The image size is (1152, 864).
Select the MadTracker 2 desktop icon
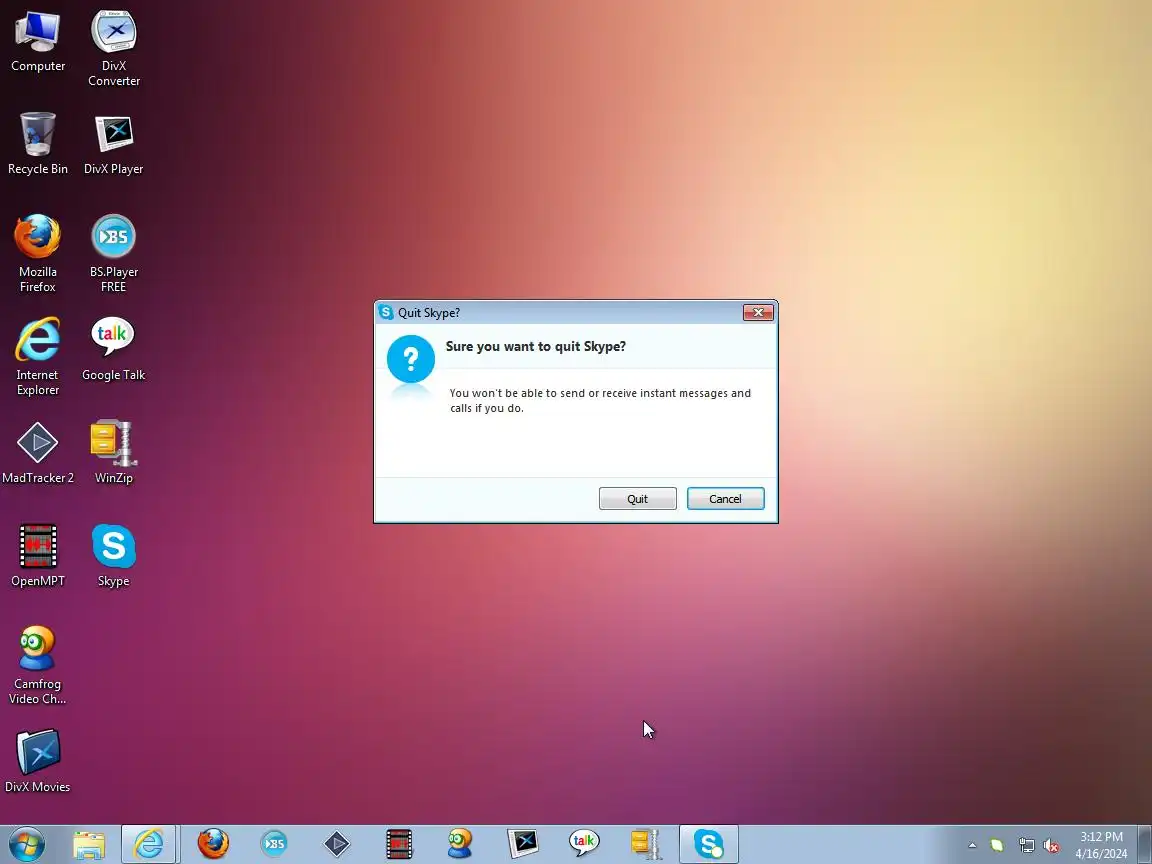click(x=37, y=453)
